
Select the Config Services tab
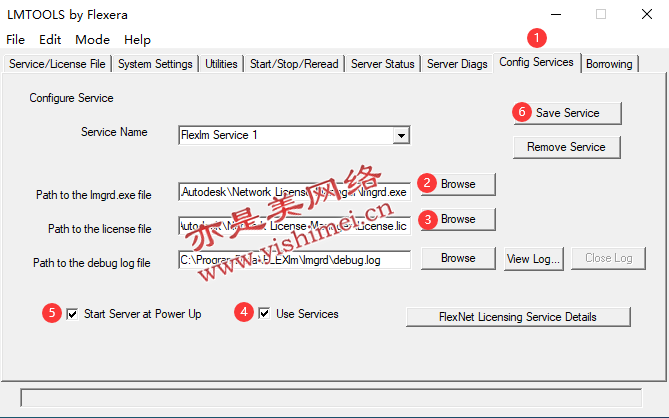(x=536, y=62)
